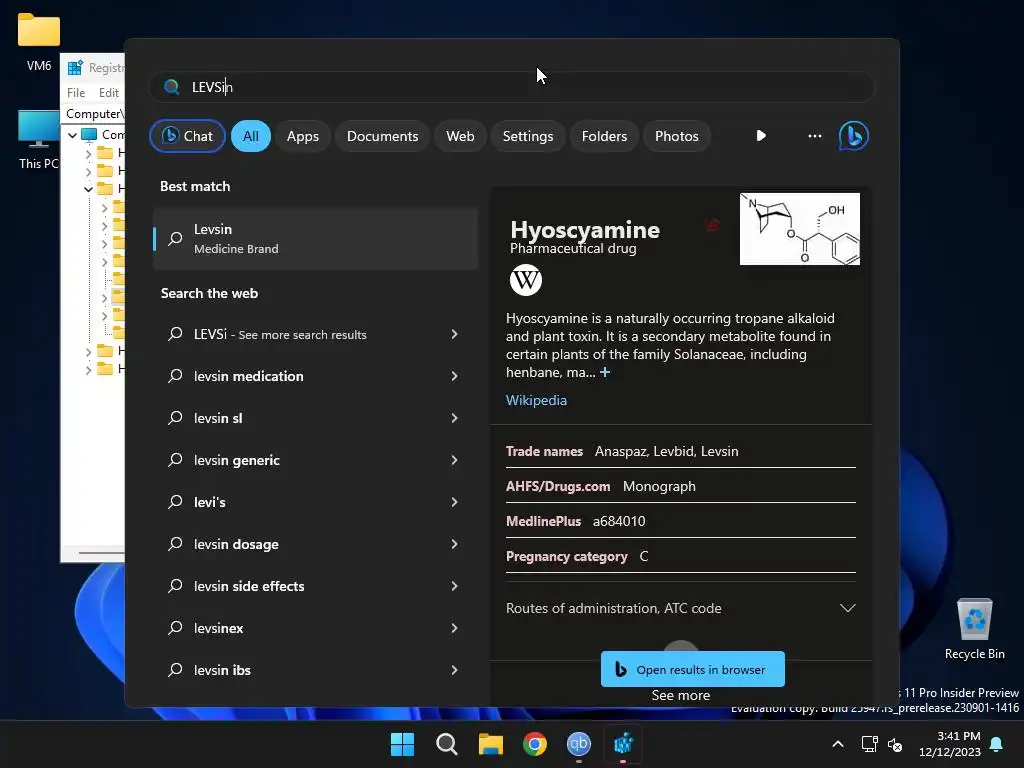Select levsinex web suggestion text

click(218, 628)
